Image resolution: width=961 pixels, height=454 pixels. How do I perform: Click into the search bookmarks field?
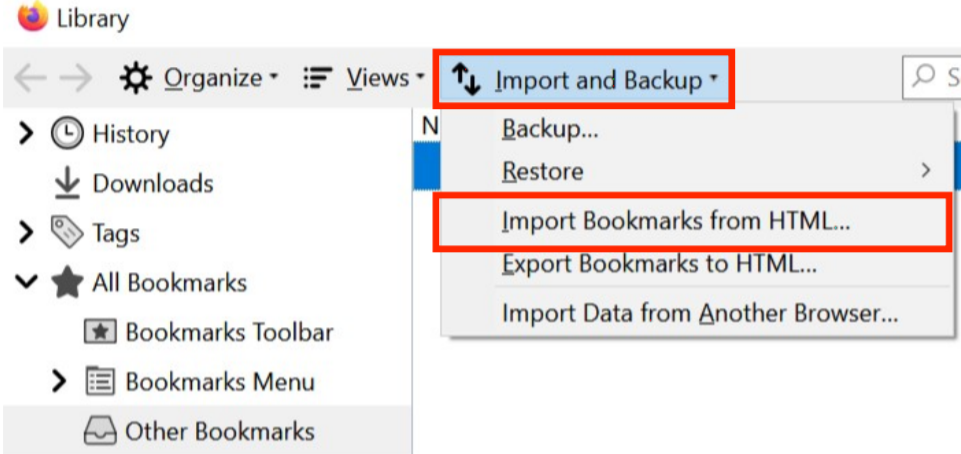tap(932, 77)
